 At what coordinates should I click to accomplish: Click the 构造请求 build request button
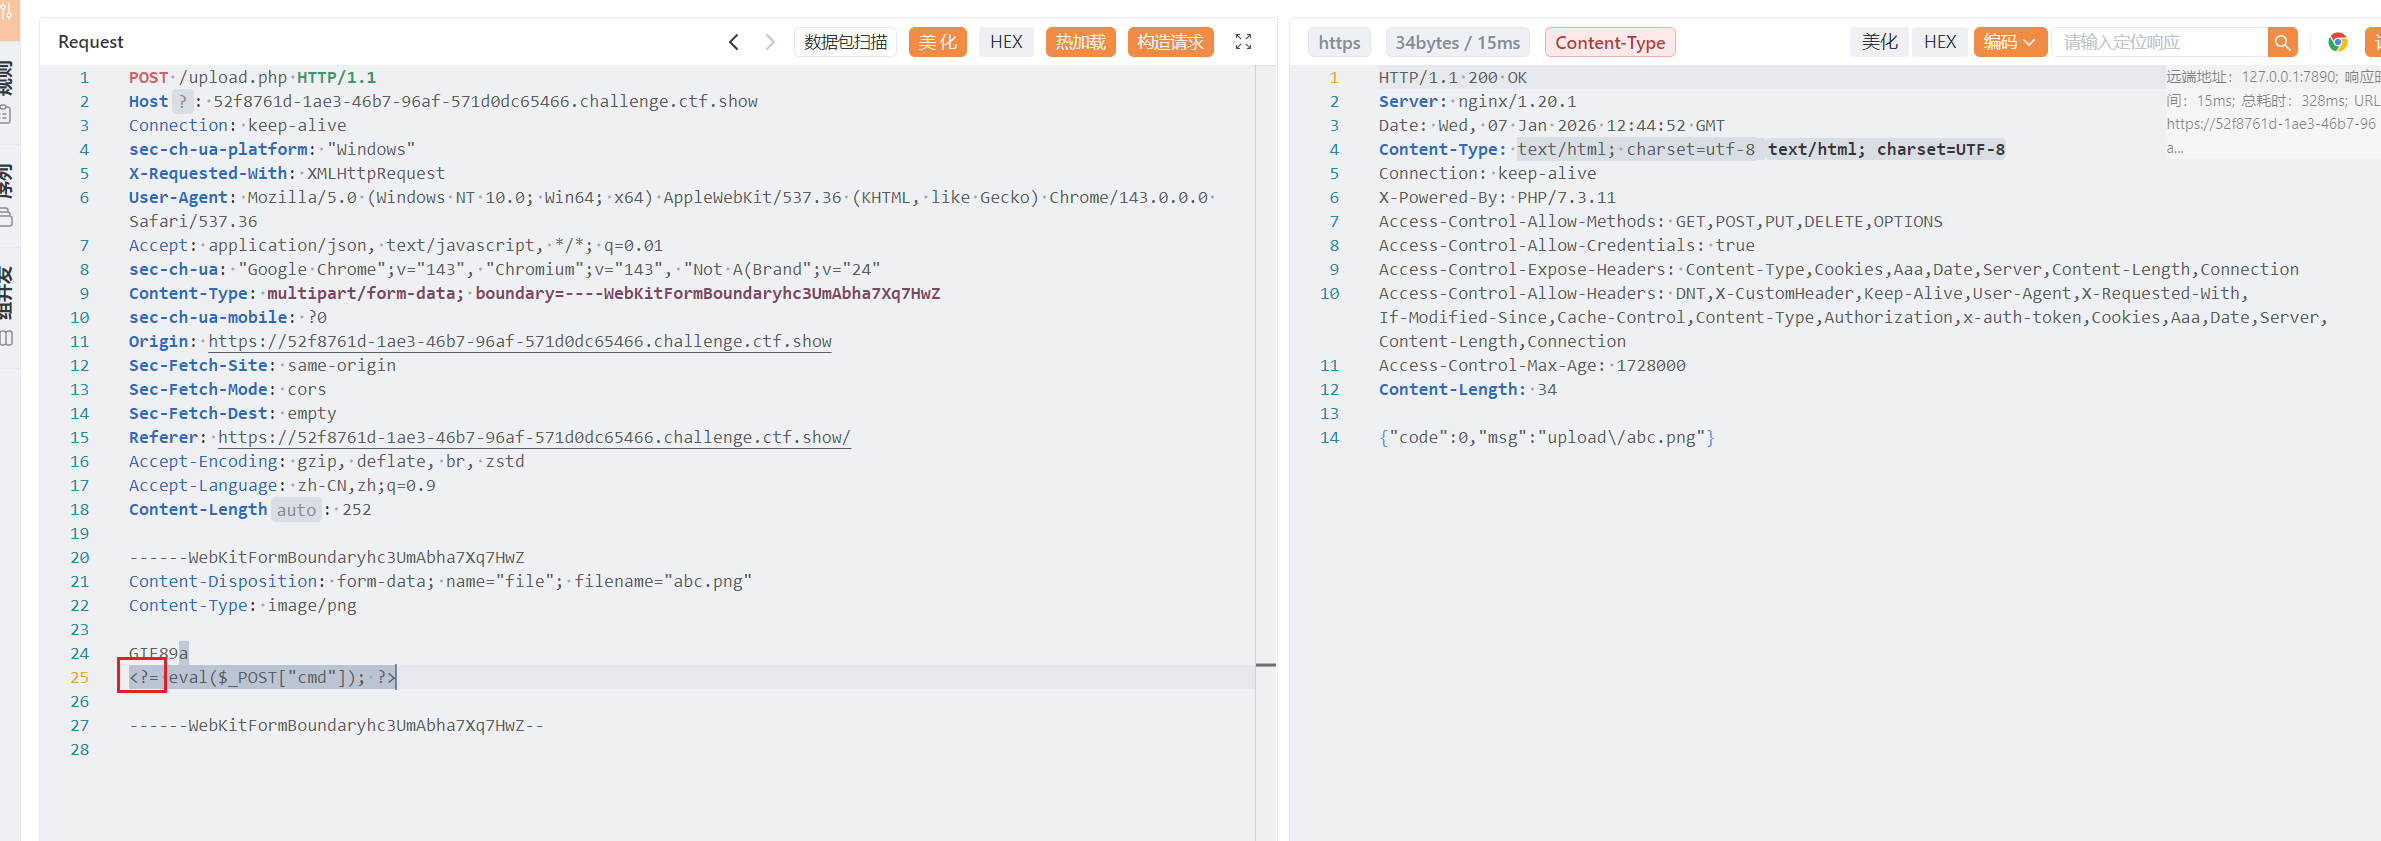(1170, 42)
